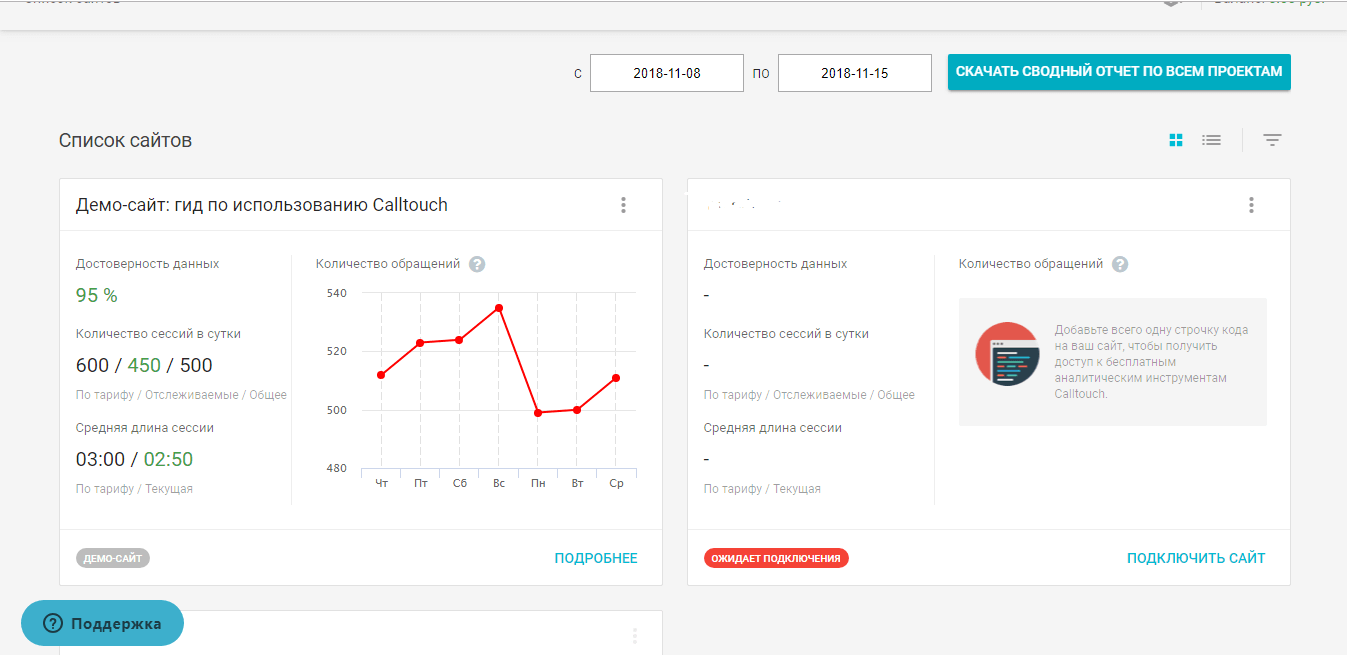This screenshot has height=655, width=1347.
Task: Open ПОДРОБНЕЕ on the demo site card
Action: pyautogui.click(x=596, y=558)
